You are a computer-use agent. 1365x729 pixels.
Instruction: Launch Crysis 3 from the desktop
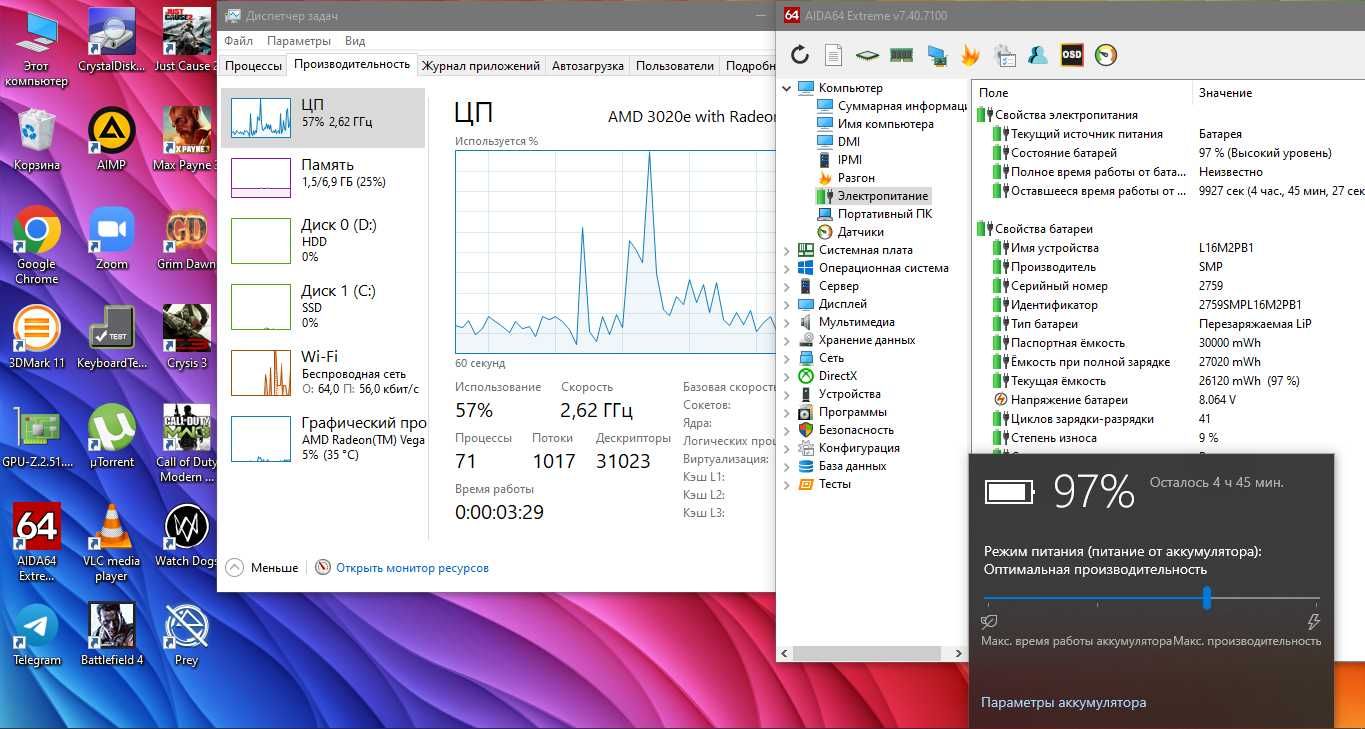tap(187, 337)
